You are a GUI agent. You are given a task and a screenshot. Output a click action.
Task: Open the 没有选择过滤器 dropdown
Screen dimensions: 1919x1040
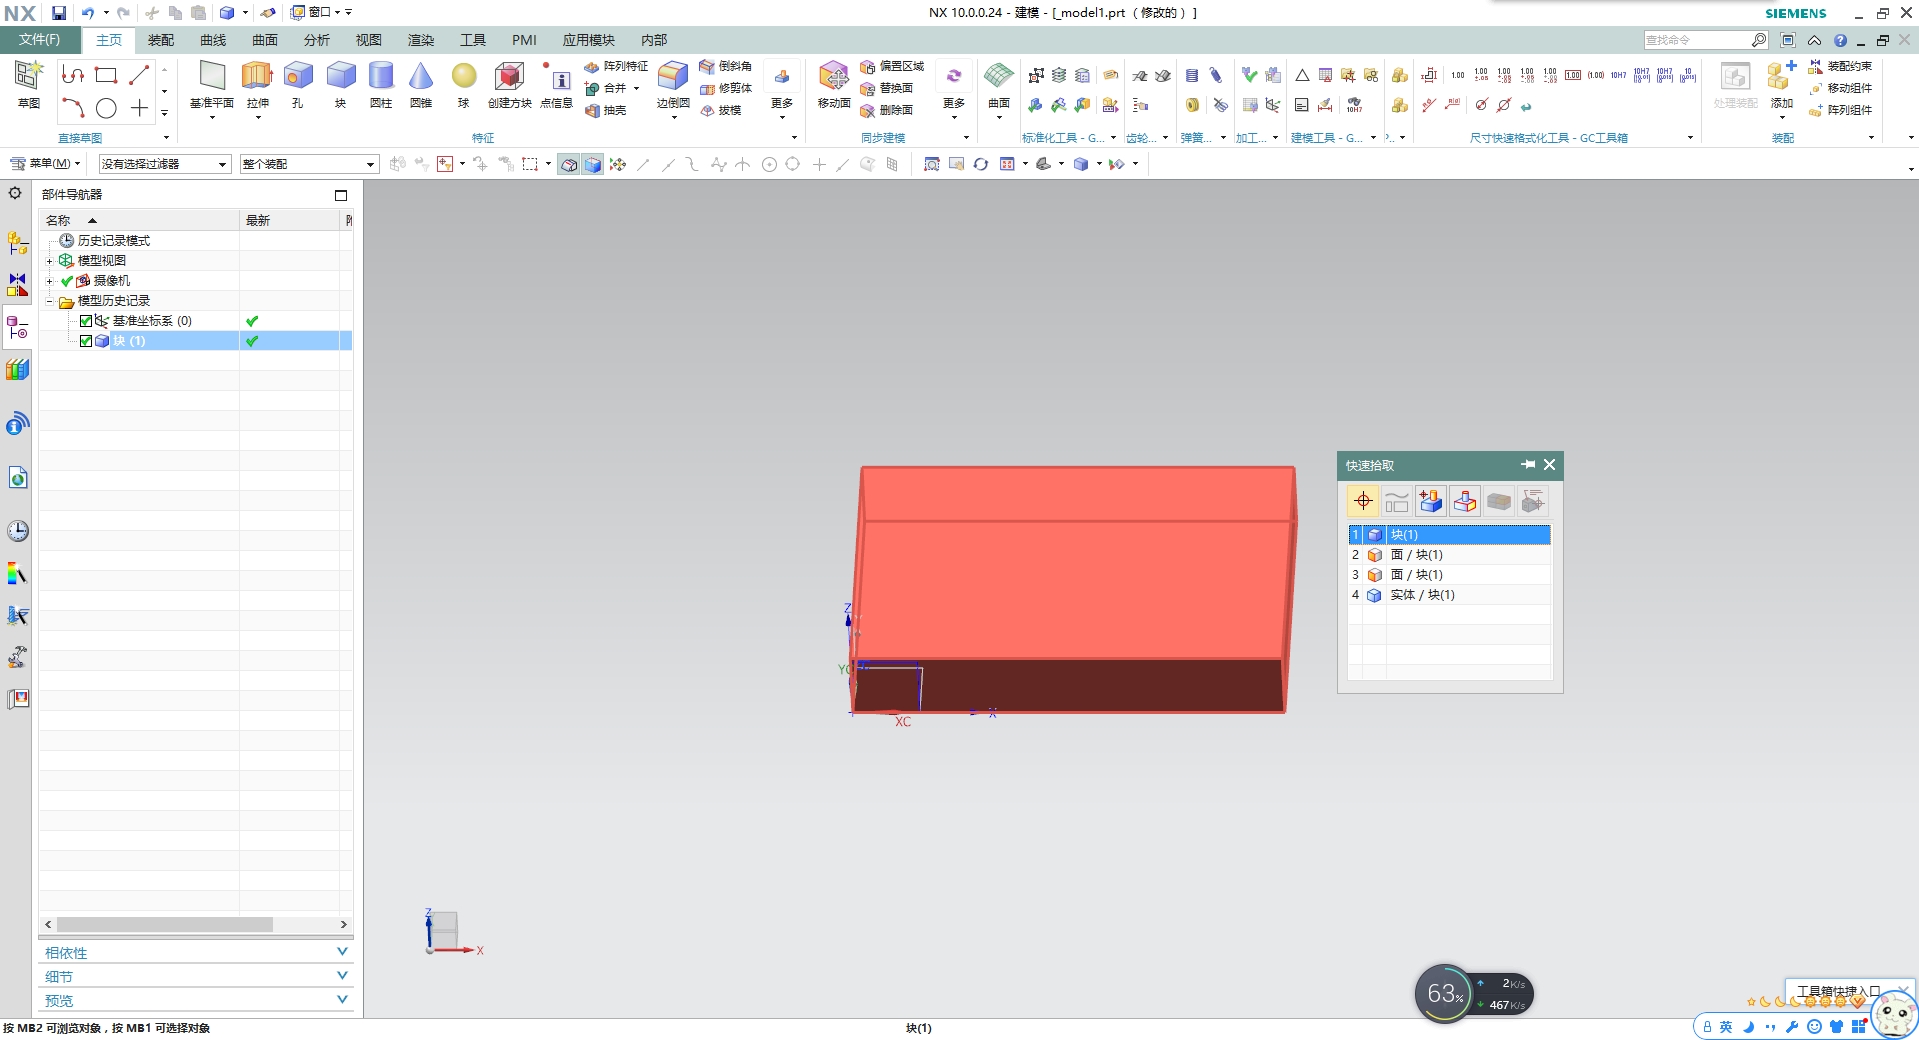[222, 164]
